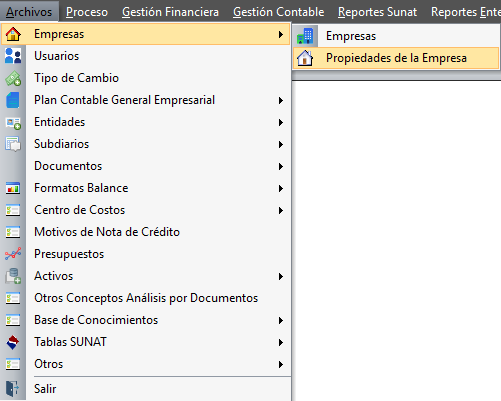Select Otros Conceptos Análisis por Documentos

[146, 298]
